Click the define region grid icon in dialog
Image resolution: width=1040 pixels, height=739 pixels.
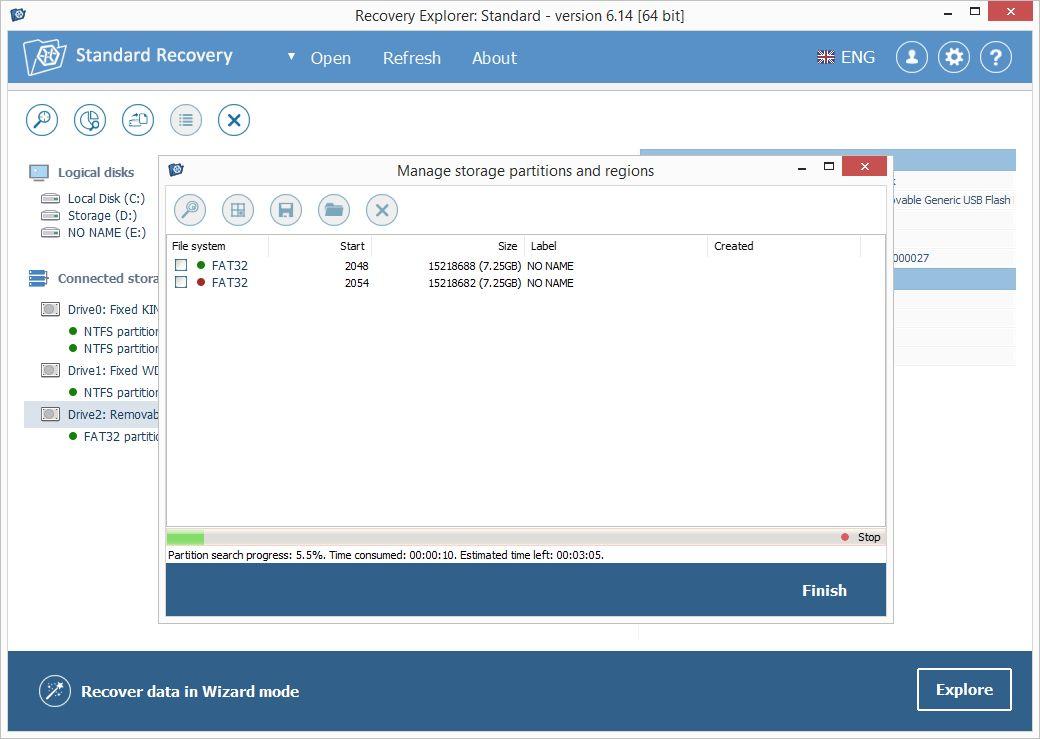[x=237, y=210]
